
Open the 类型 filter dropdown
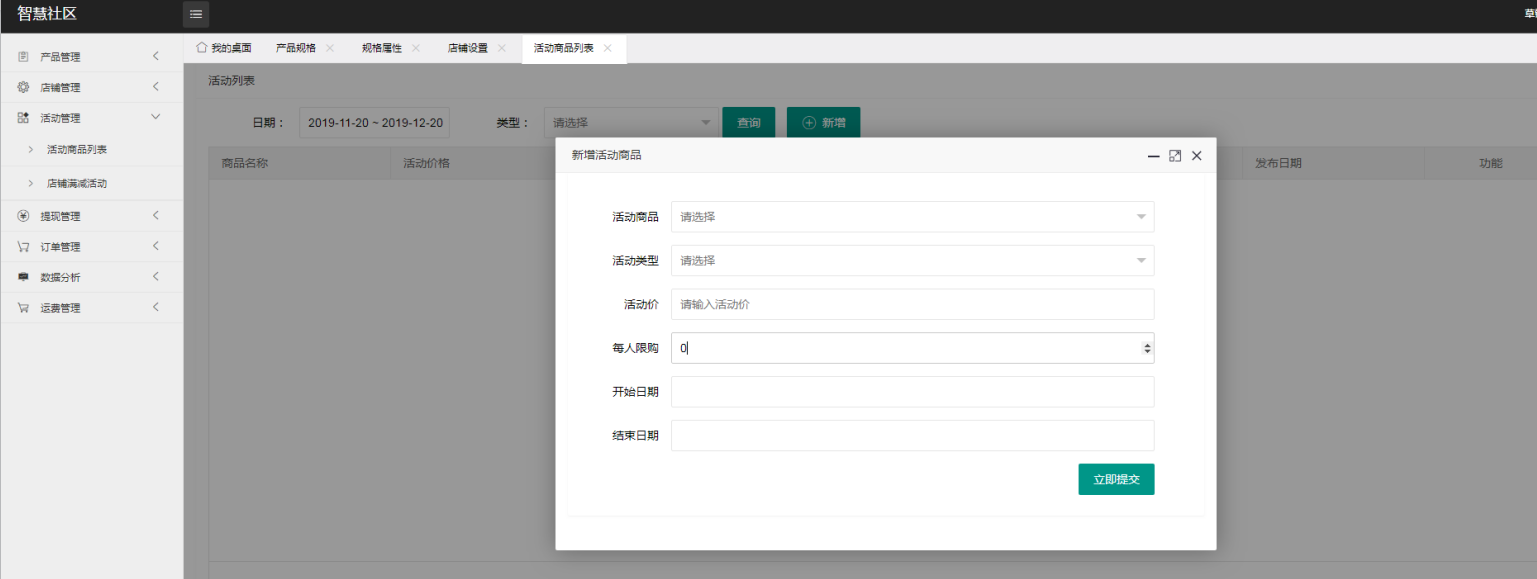tap(631, 123)
